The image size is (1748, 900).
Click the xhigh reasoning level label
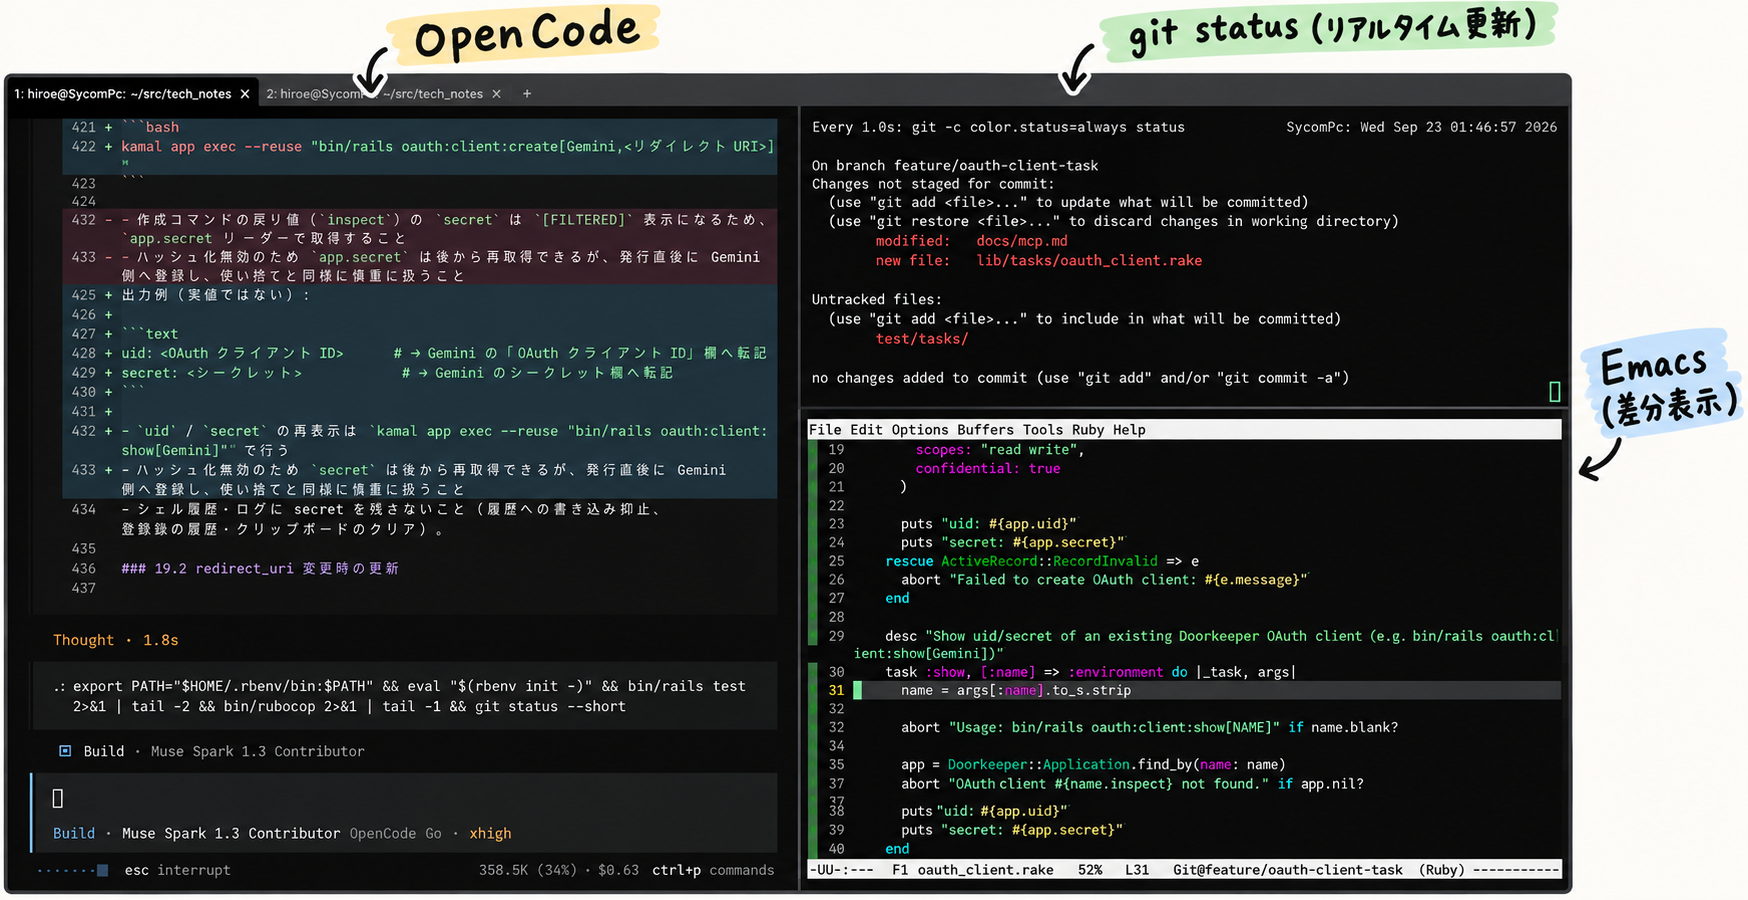pyautogui.click(x=490, y=834)
